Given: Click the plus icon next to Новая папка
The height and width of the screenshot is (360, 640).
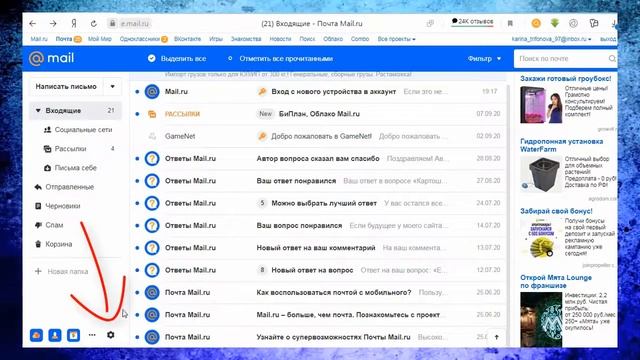Looking at the screenshot, I should (38, 271).
